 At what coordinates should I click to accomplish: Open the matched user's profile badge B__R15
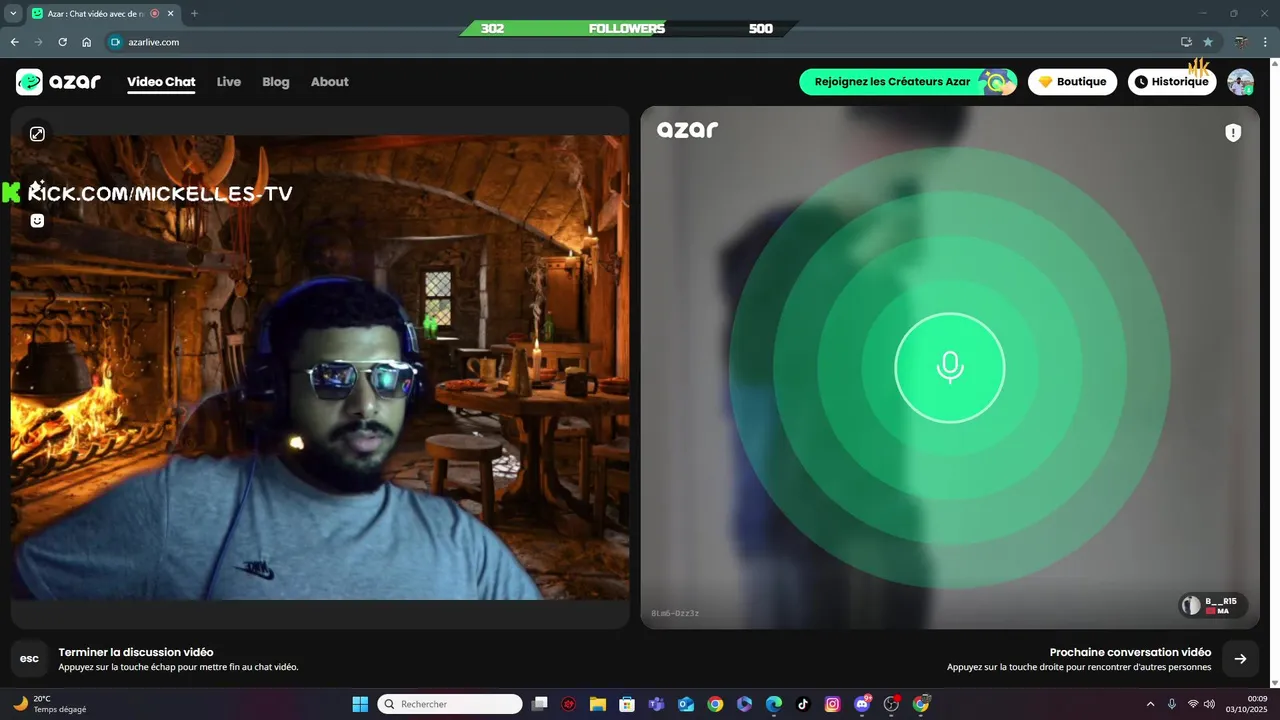coord(1211,605)
